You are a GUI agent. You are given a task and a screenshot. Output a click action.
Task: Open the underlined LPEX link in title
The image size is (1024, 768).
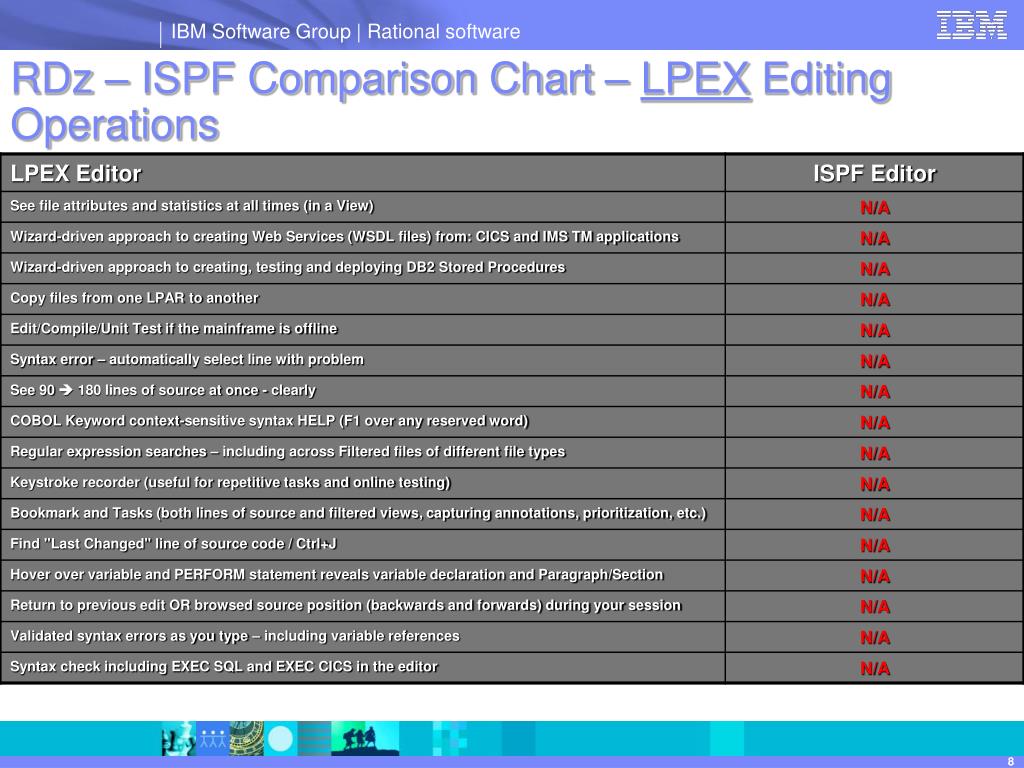point(696,80)
